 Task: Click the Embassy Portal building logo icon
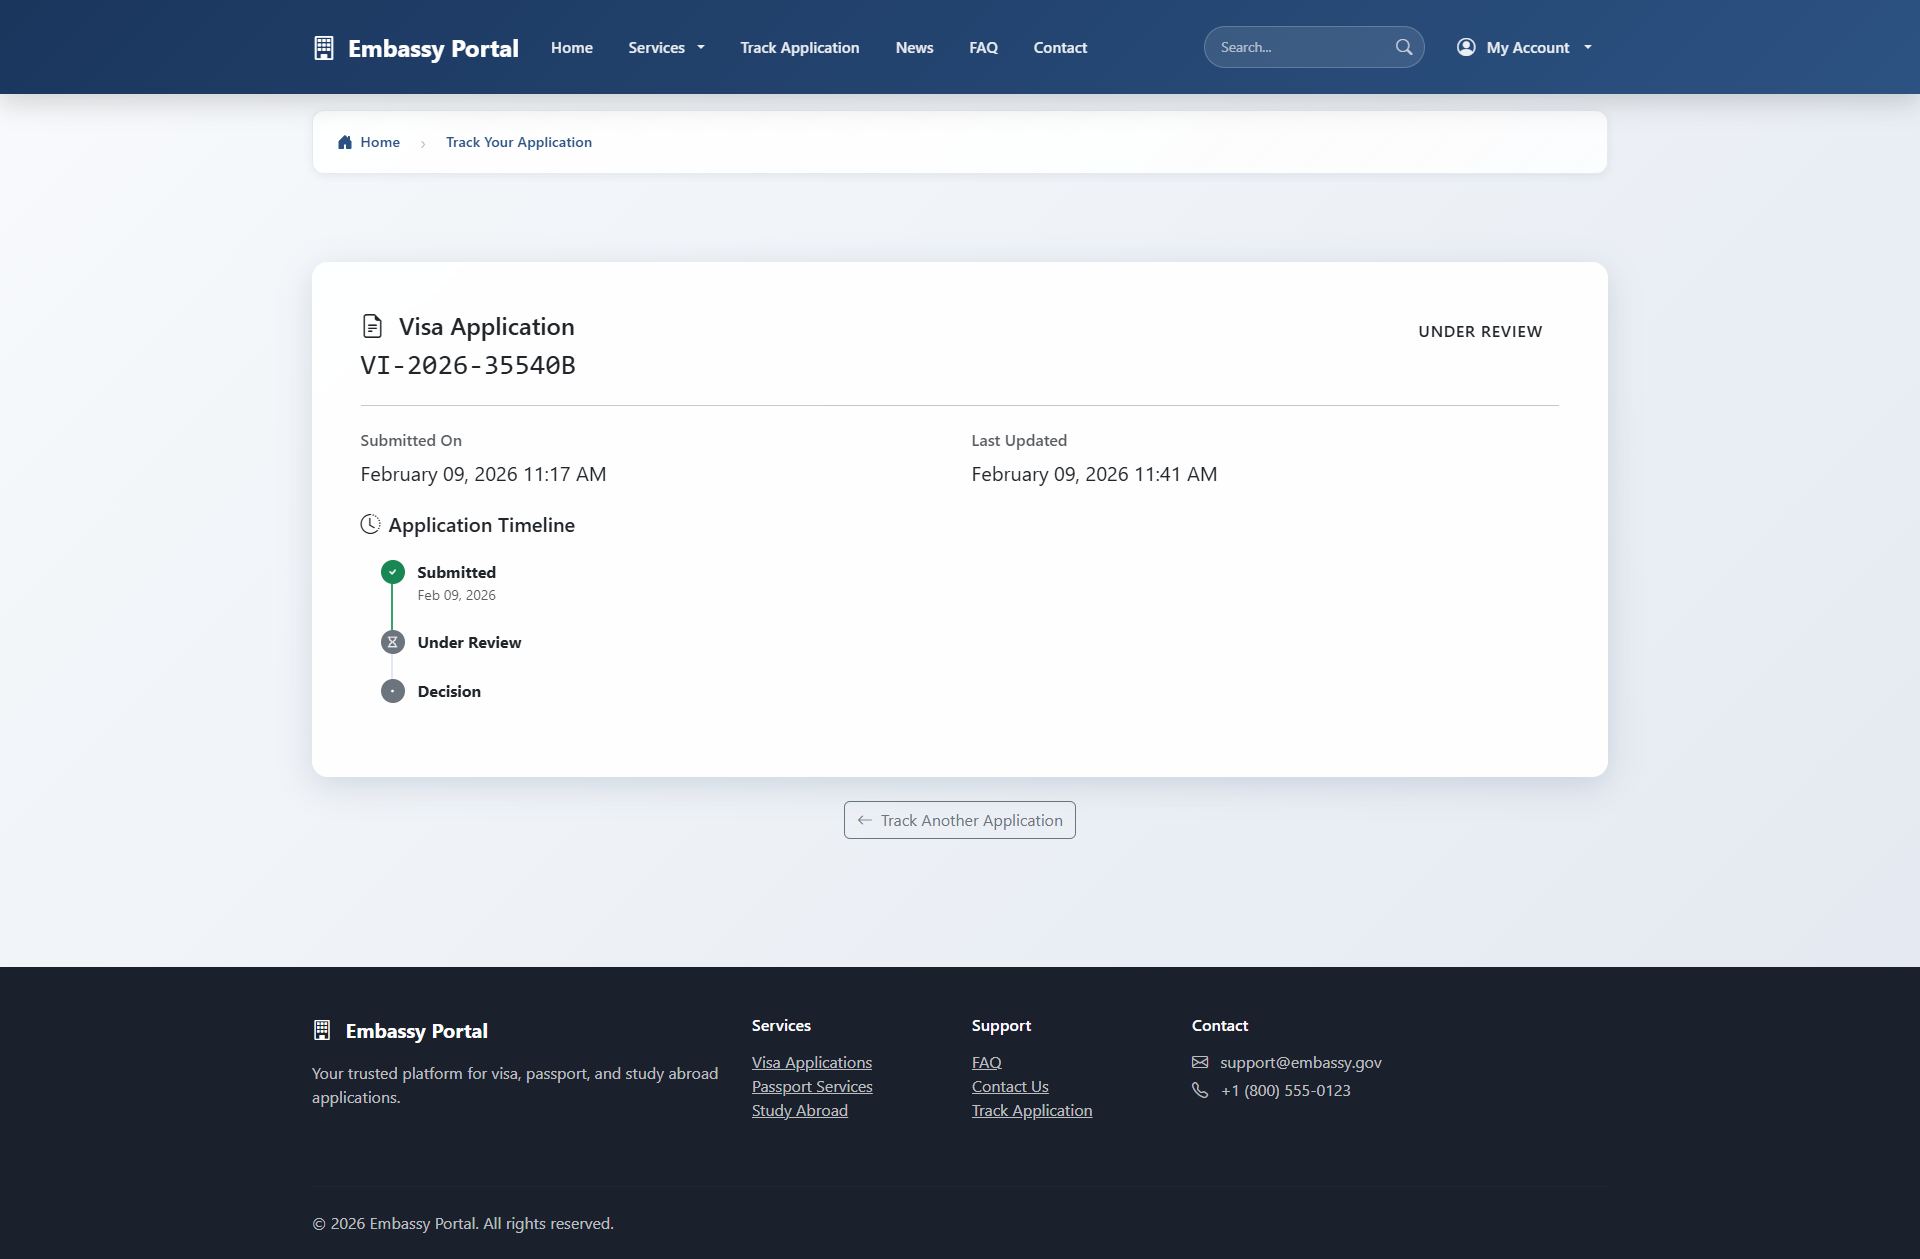click(x=323, y=48)
